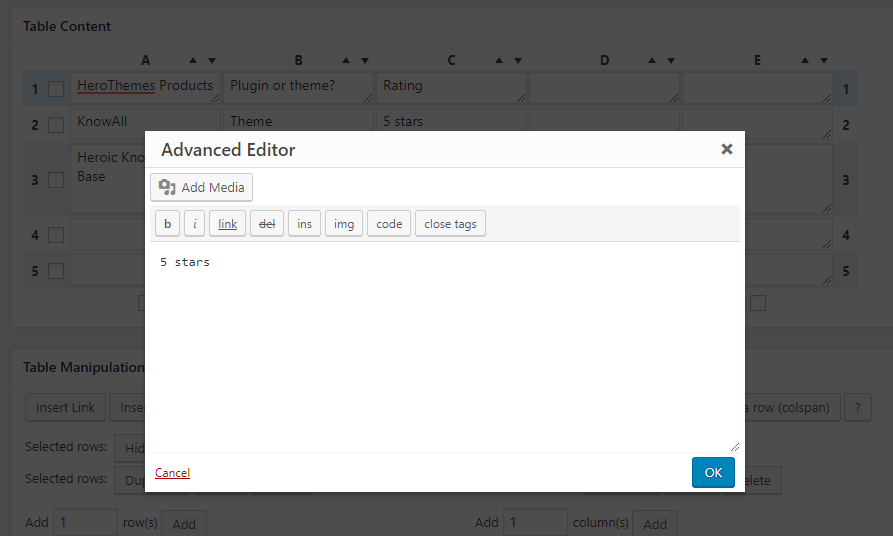Sort column E ascending with up arrow
The width and height of the screenshot is (893, 536).
click(x=805, y=60)
